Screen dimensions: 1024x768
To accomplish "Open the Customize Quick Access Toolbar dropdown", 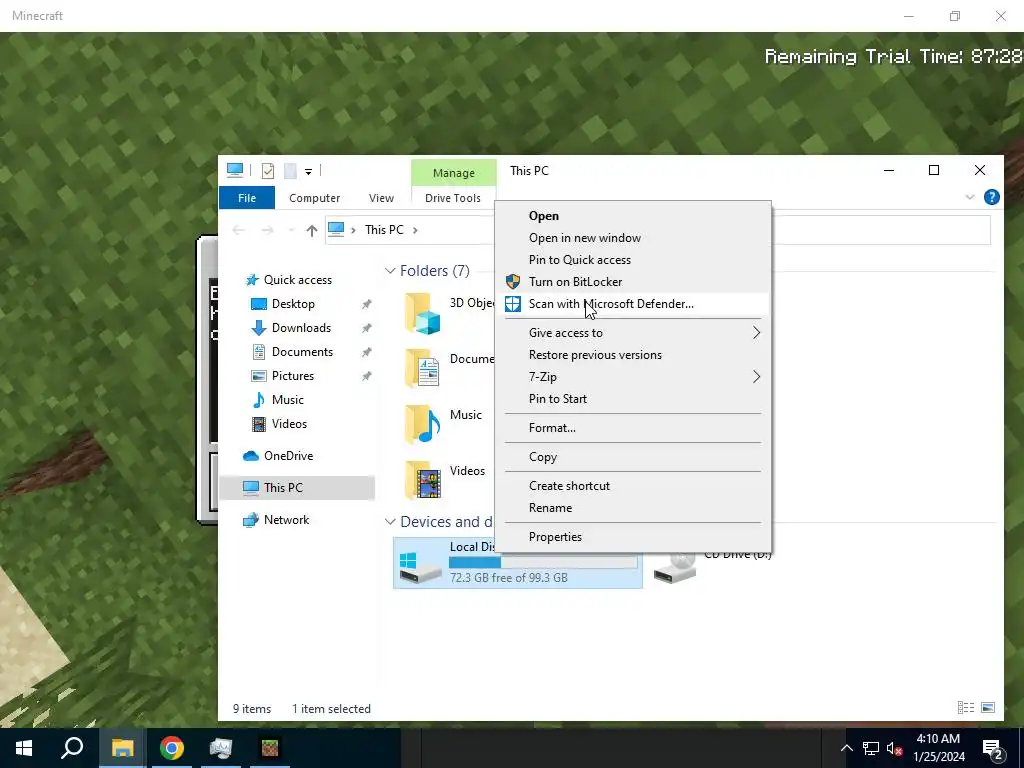I will pyautogui.click(x=308, y=172).
